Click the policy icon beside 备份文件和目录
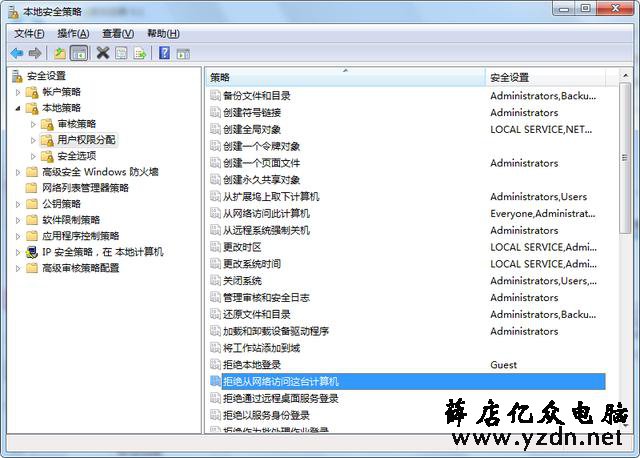This screenshot has height=458, width=640. pos(215,96)
